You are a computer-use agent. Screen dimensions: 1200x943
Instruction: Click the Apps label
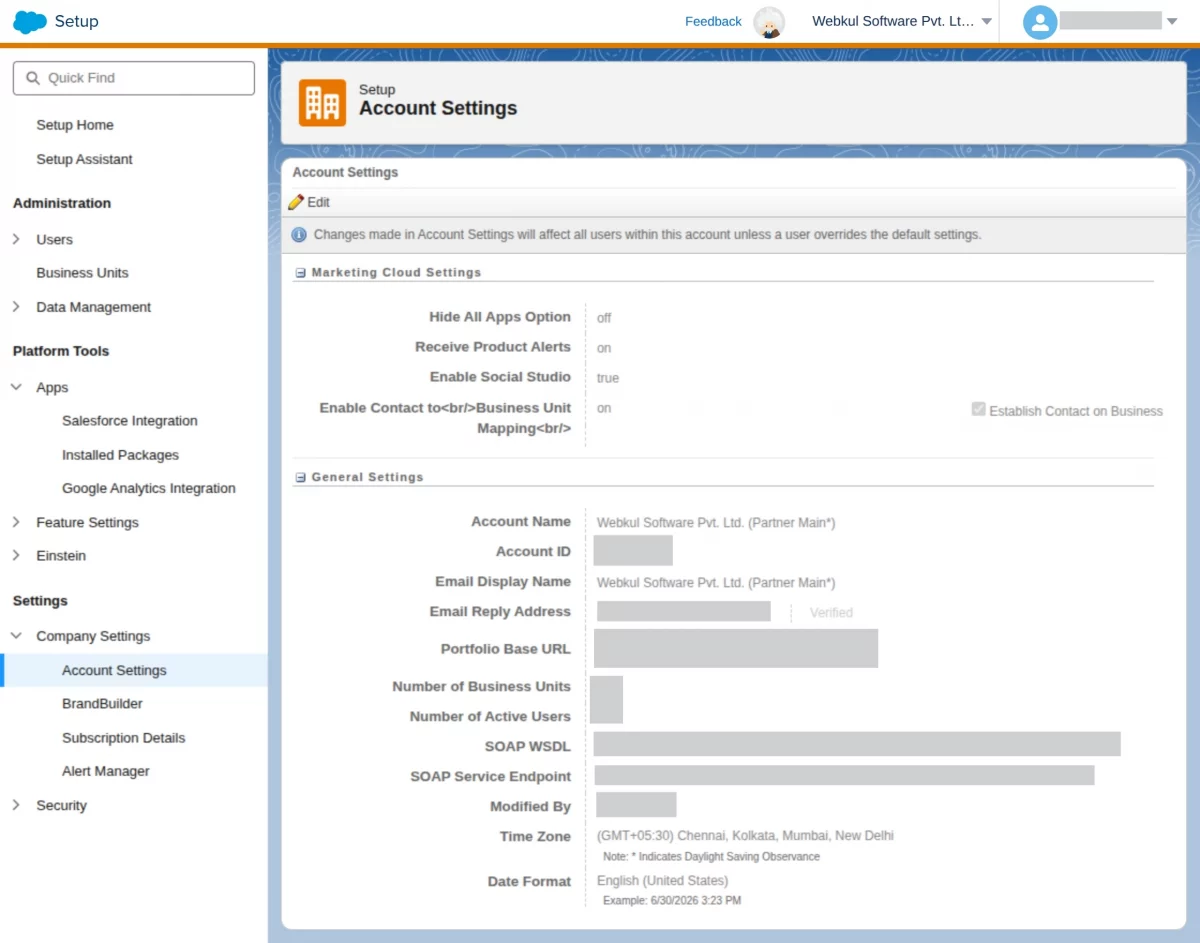click(x=52, y=387)
